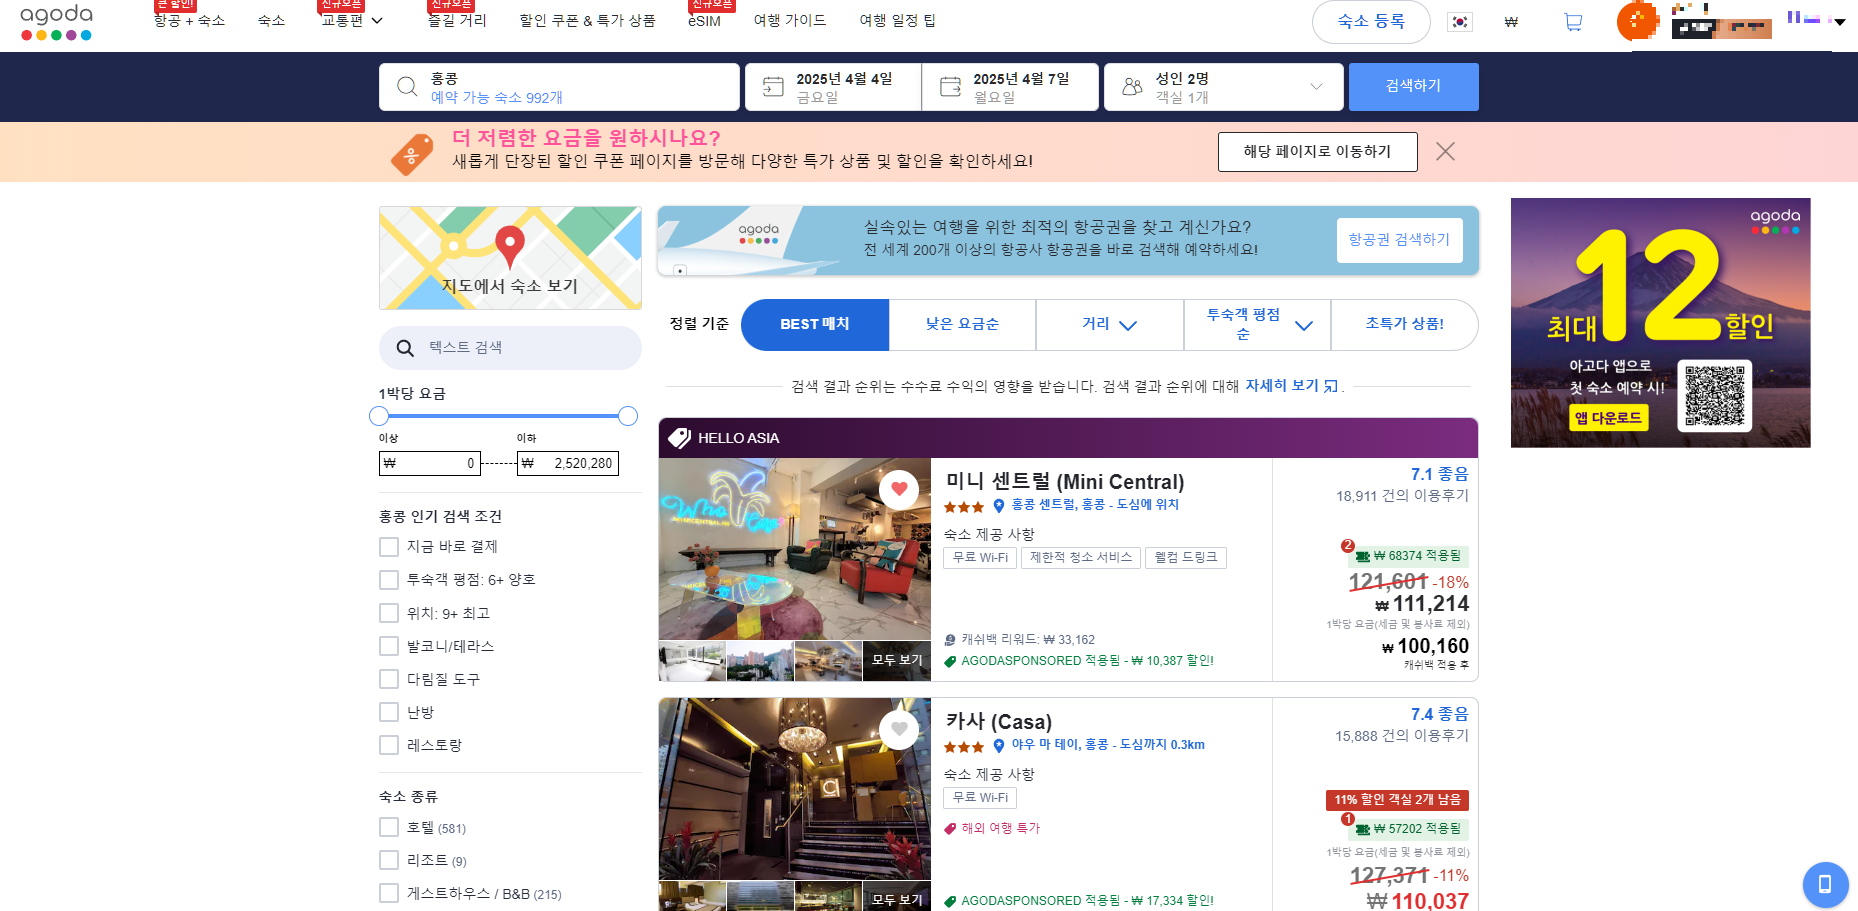Image resolution: width=1858 pixels, height=911 pixels.
Task: Open the mobile app floating button
Action: click(1825, 884)
